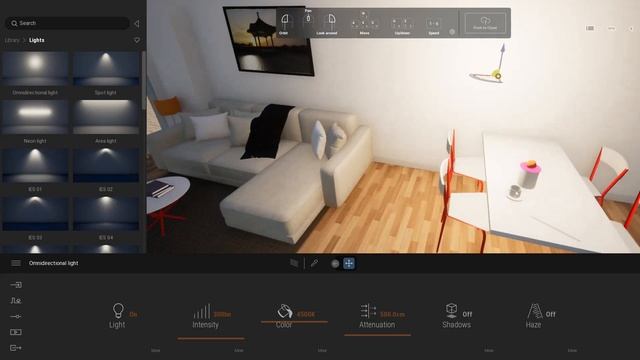
Task: Choose the Orbit navigation mode
Action: click(x=284, y=23)
